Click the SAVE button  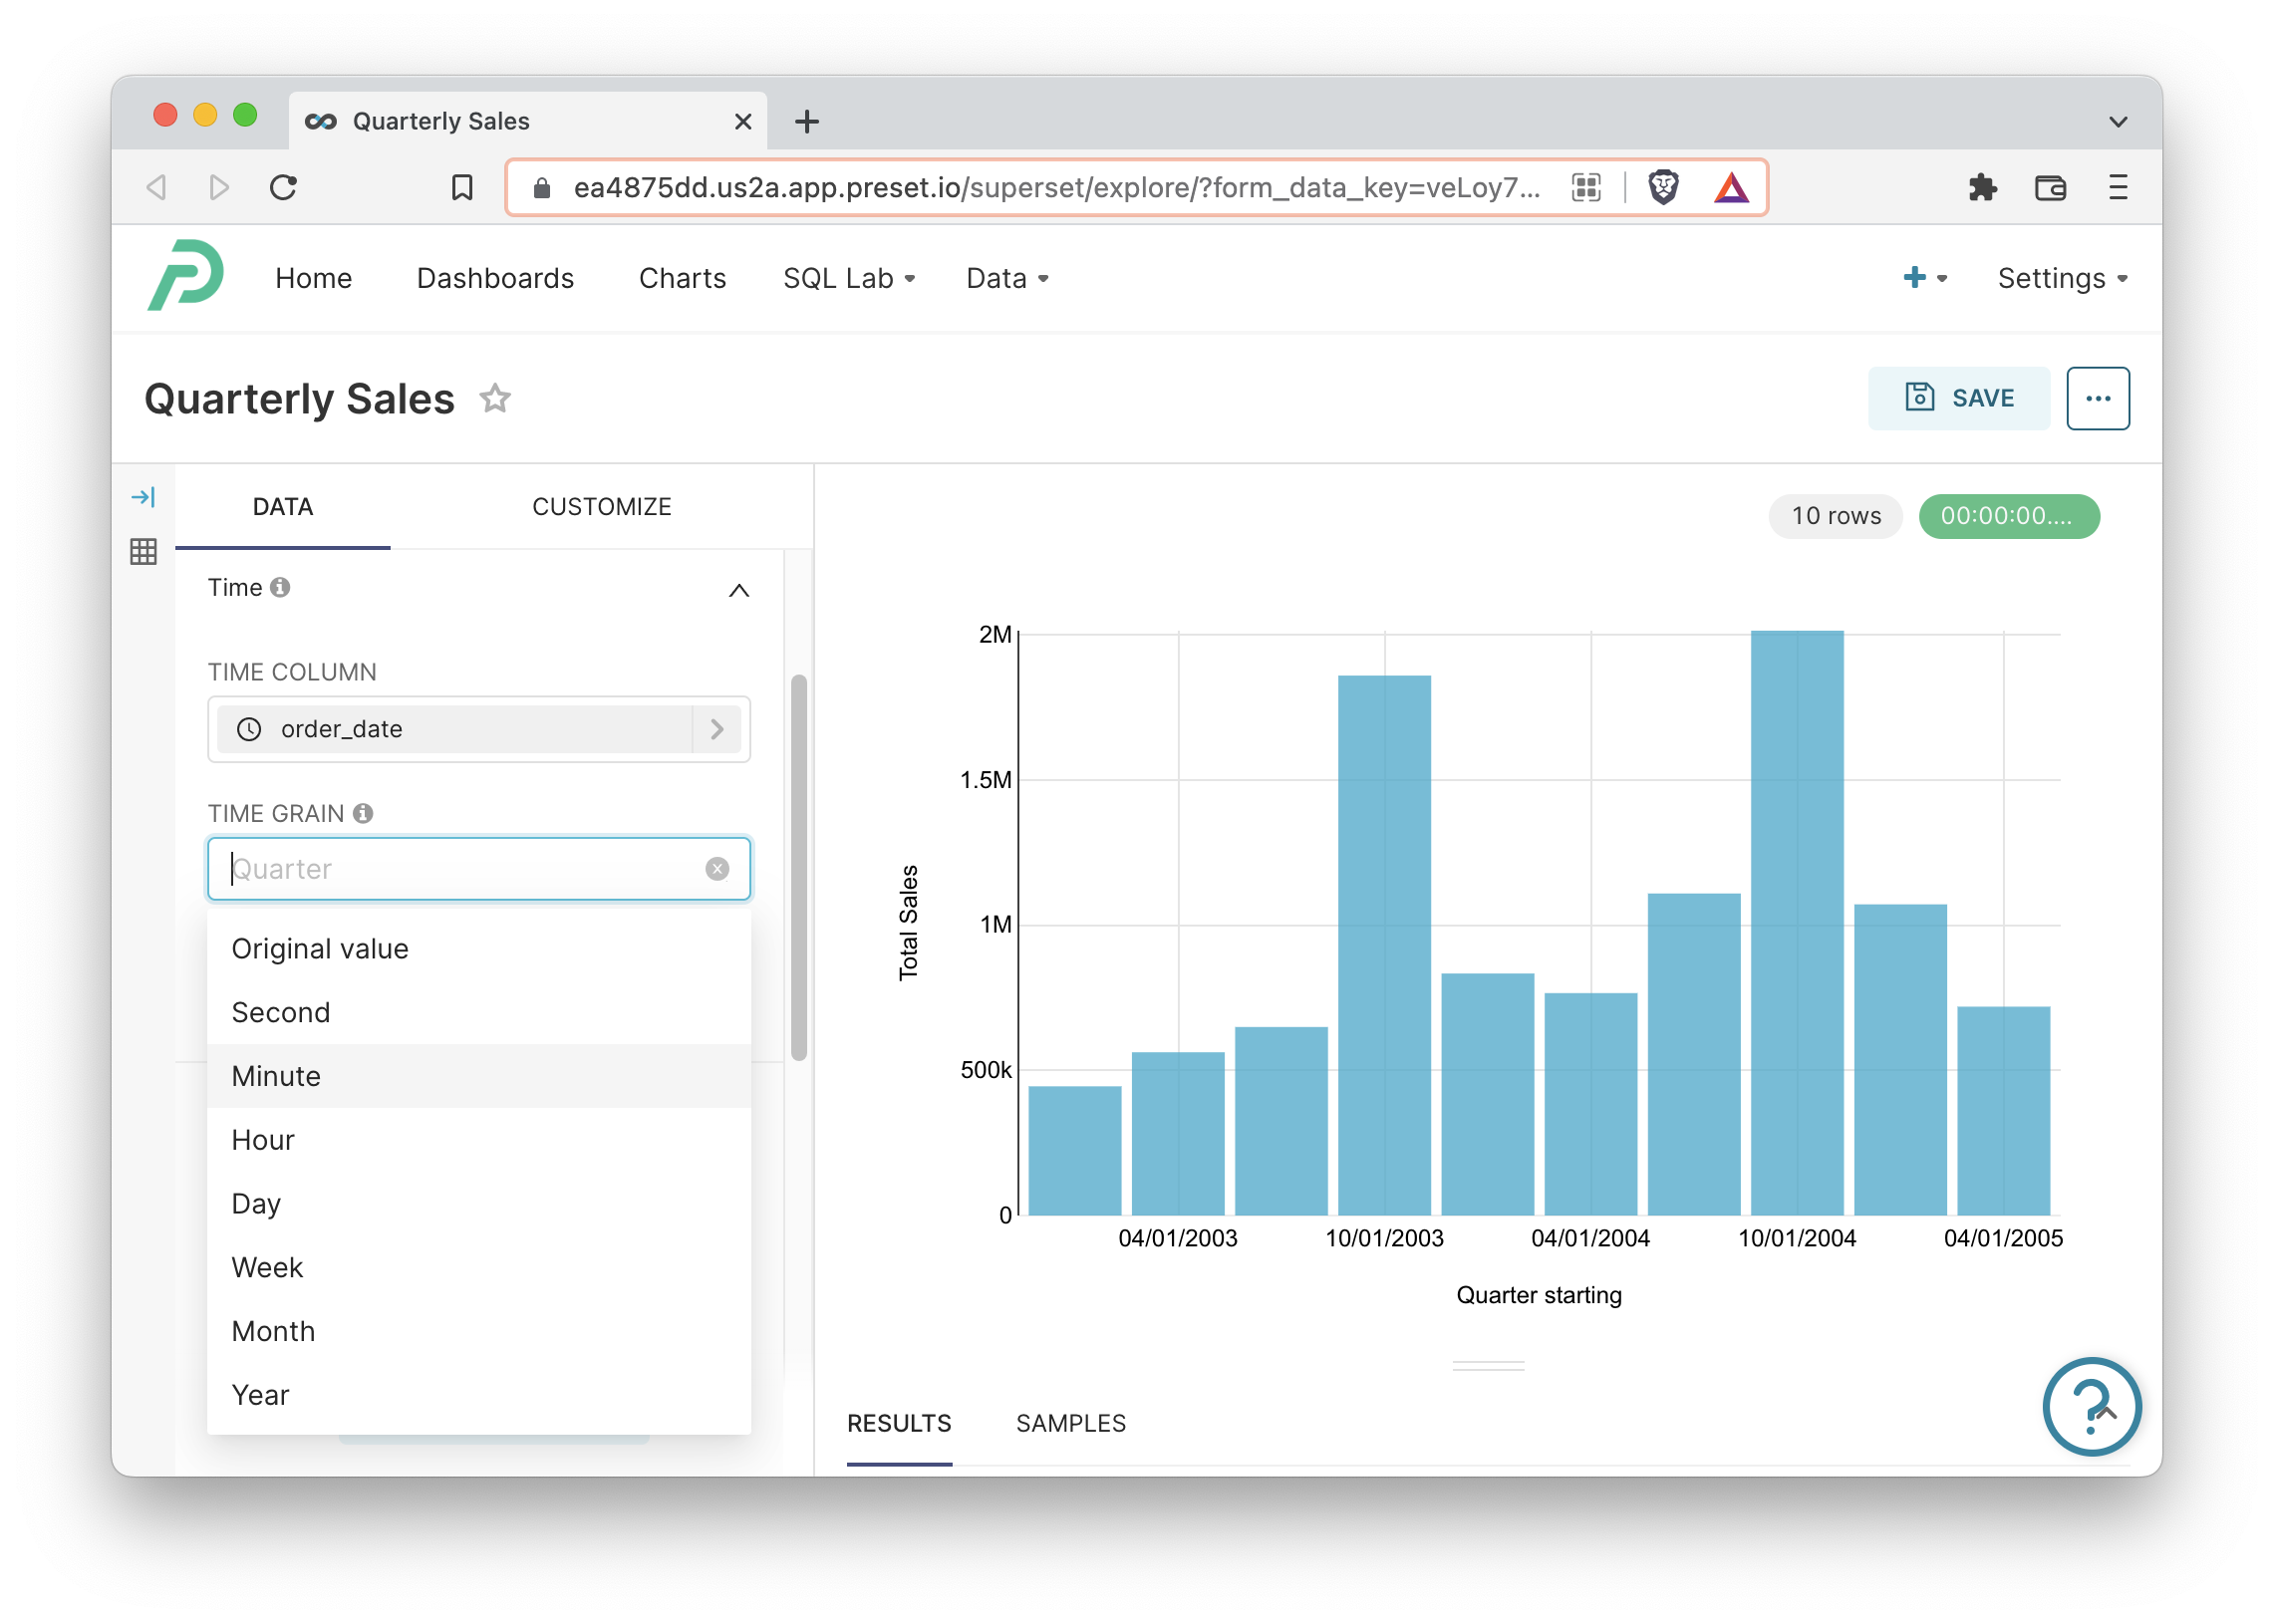1958,399
